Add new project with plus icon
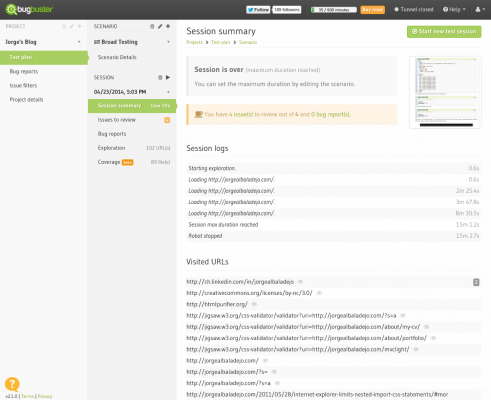The height and width of the screenshot is (400, 491). [x=80, y=26]
